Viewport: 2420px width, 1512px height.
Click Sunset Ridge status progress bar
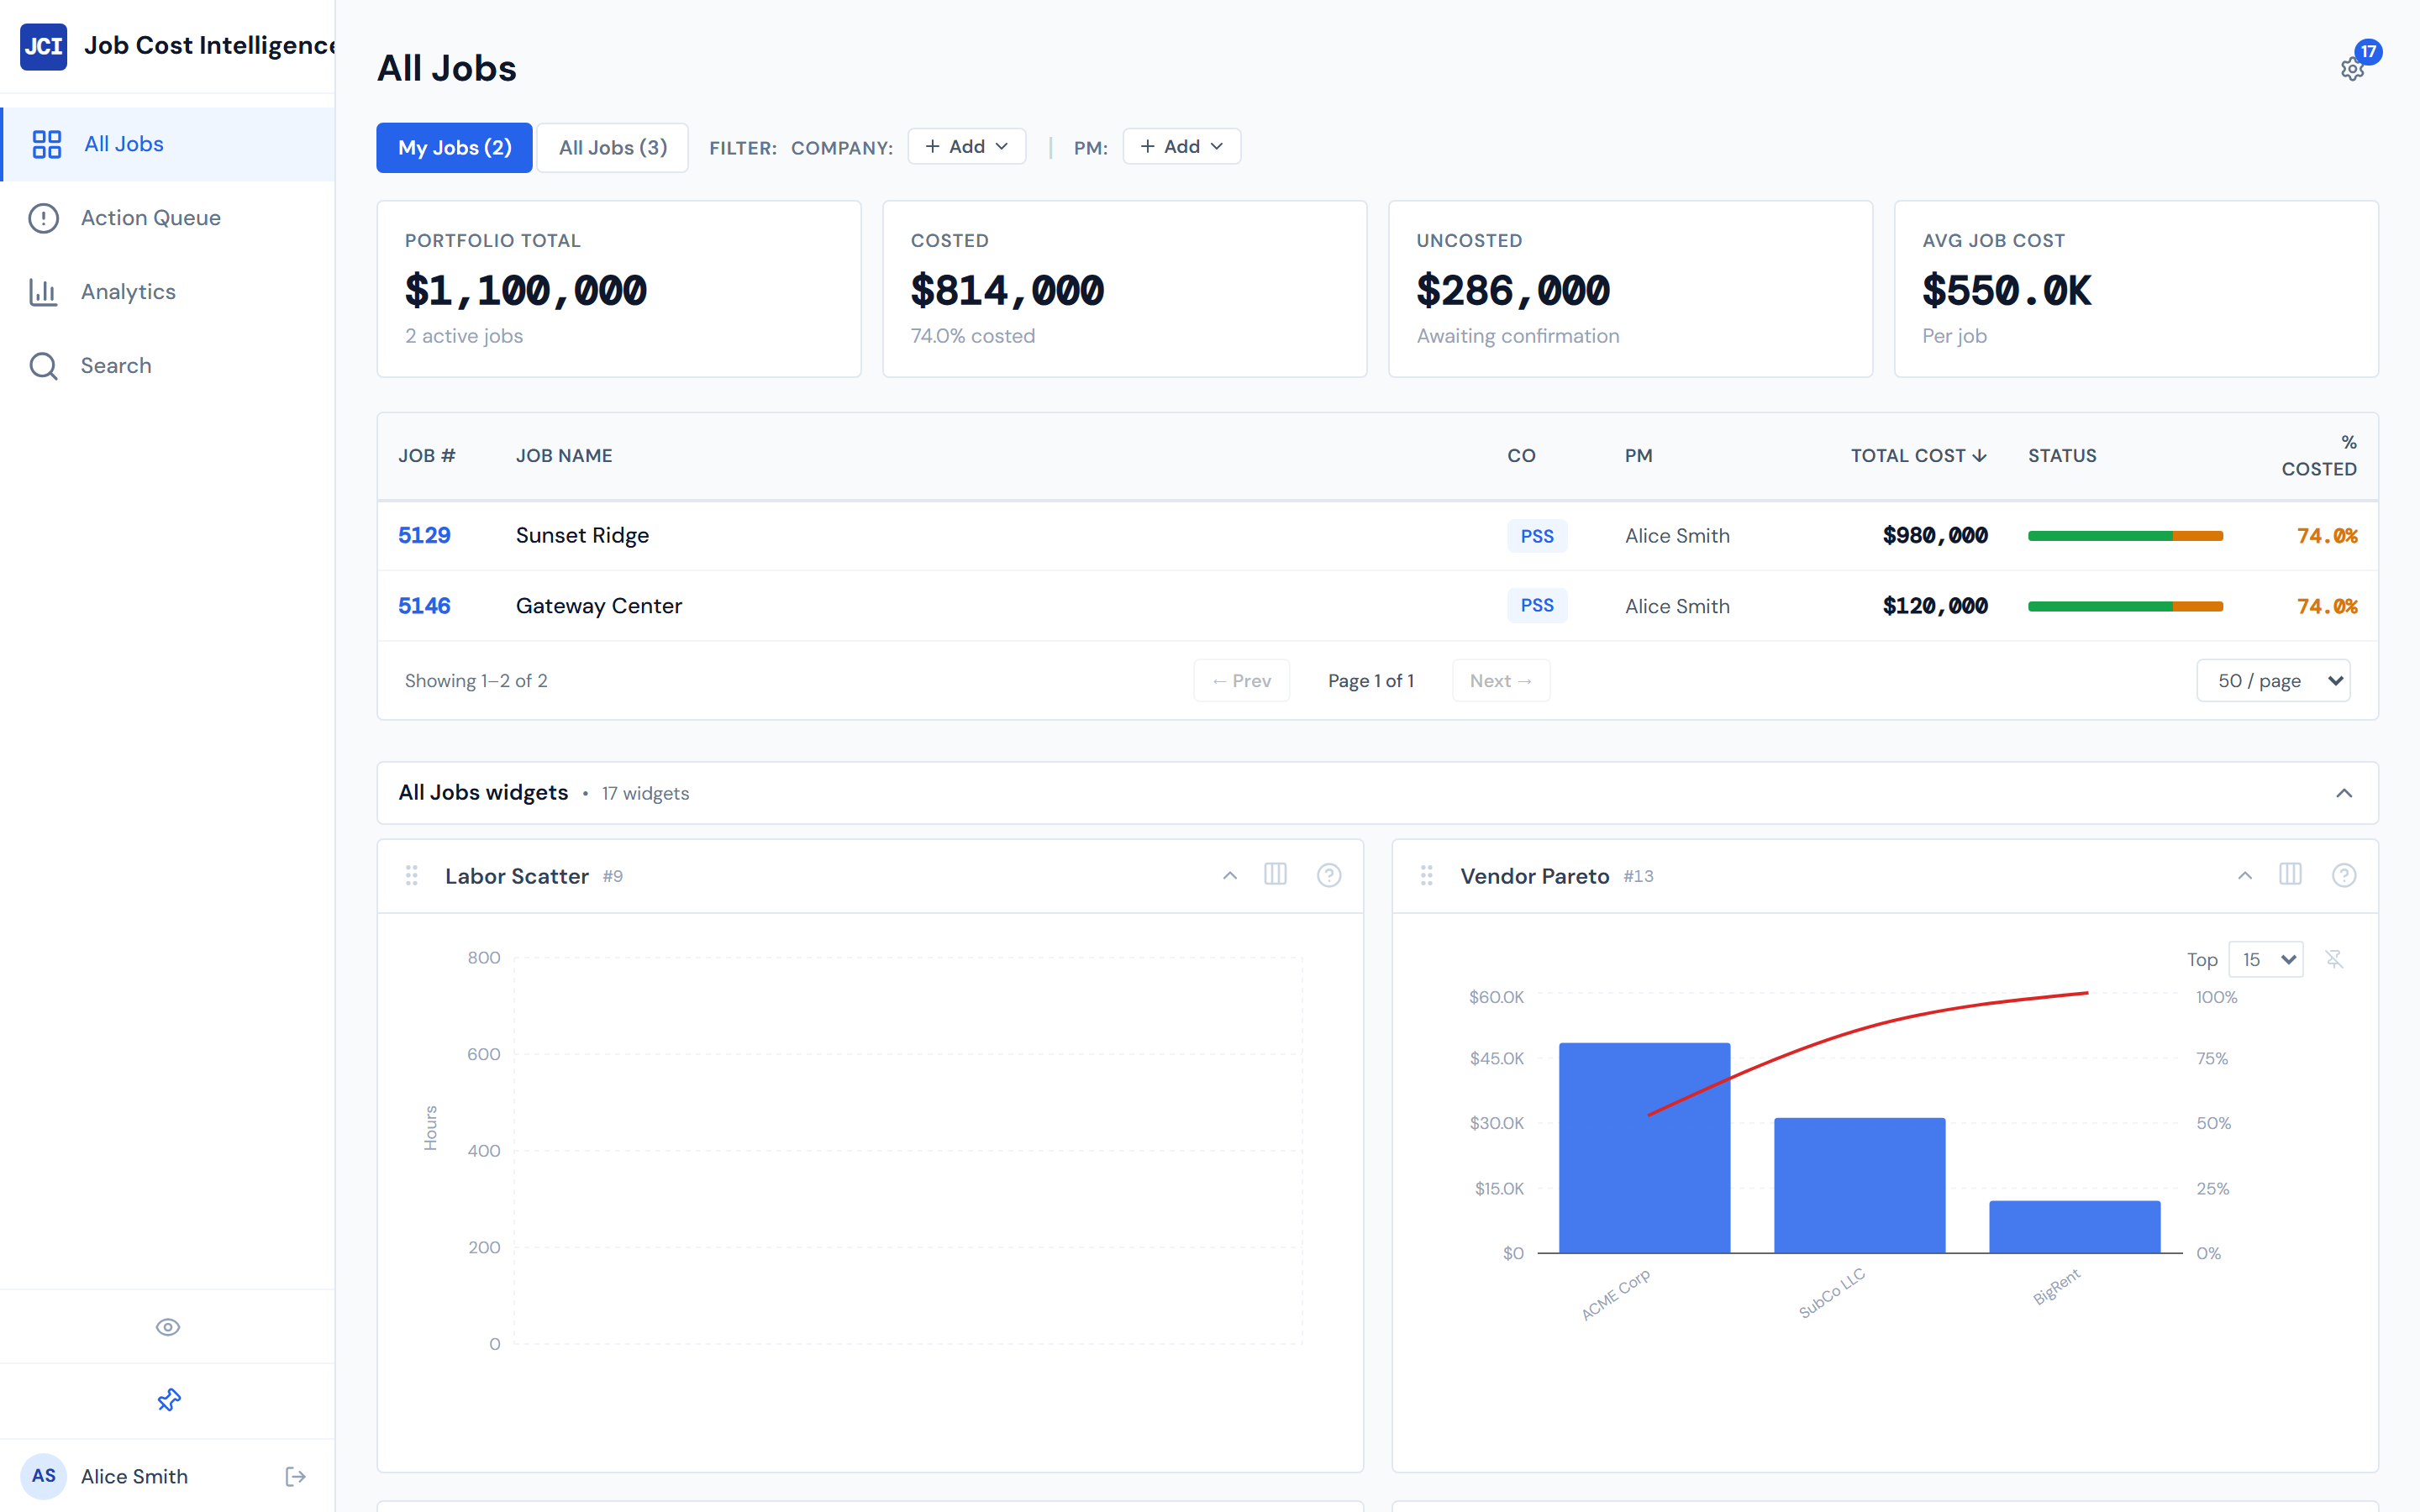click(2124, 536)
